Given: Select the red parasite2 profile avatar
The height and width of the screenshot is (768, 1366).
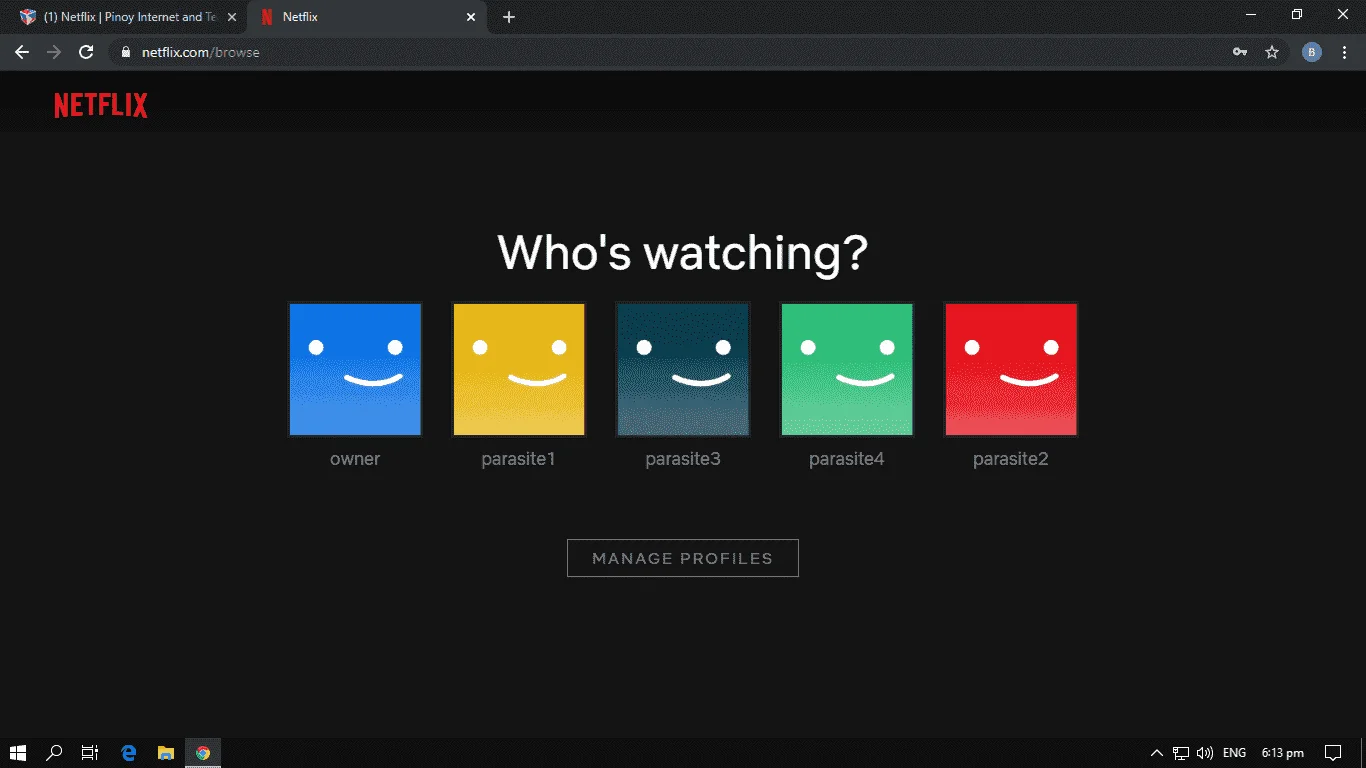Looking at the screenshot, I should (x=1011, y=370).
